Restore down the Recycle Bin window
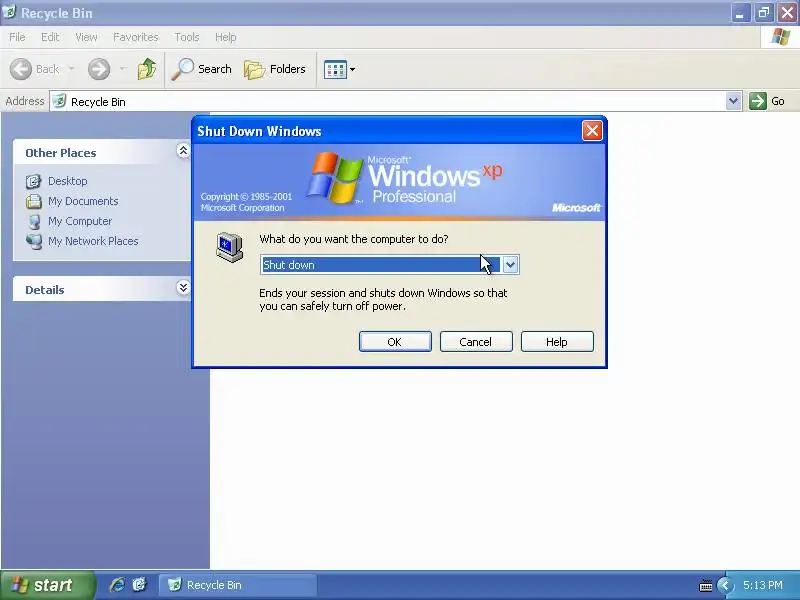The height and width of the screenshot is (600, 800). click(764, 13)
